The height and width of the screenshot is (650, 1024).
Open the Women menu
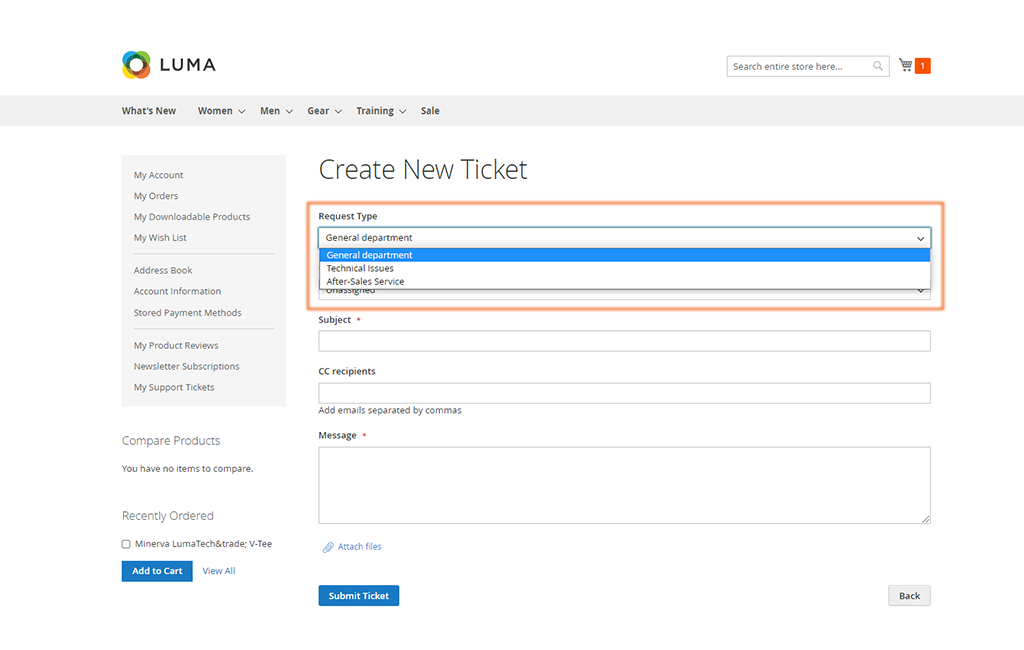coord(216,111)
